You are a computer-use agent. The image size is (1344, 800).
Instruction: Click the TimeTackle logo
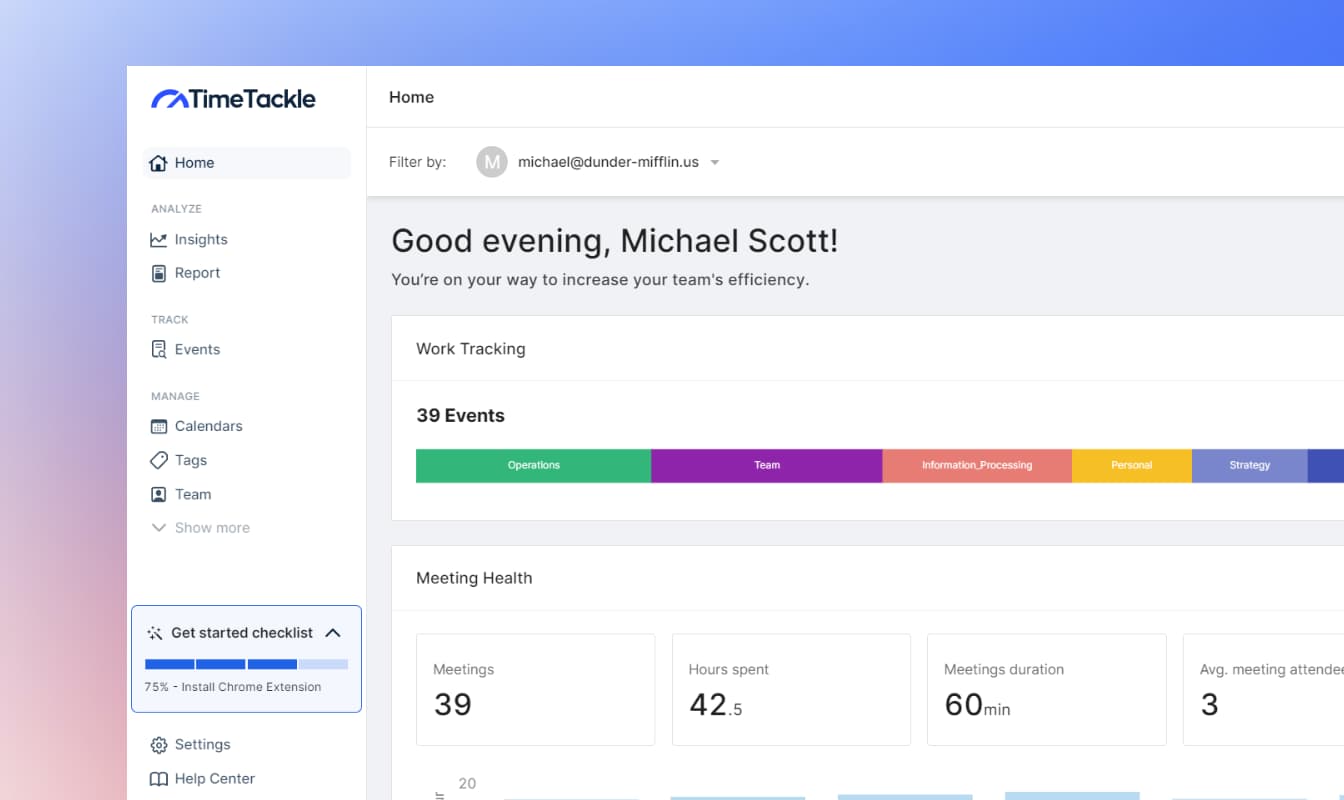233,98
